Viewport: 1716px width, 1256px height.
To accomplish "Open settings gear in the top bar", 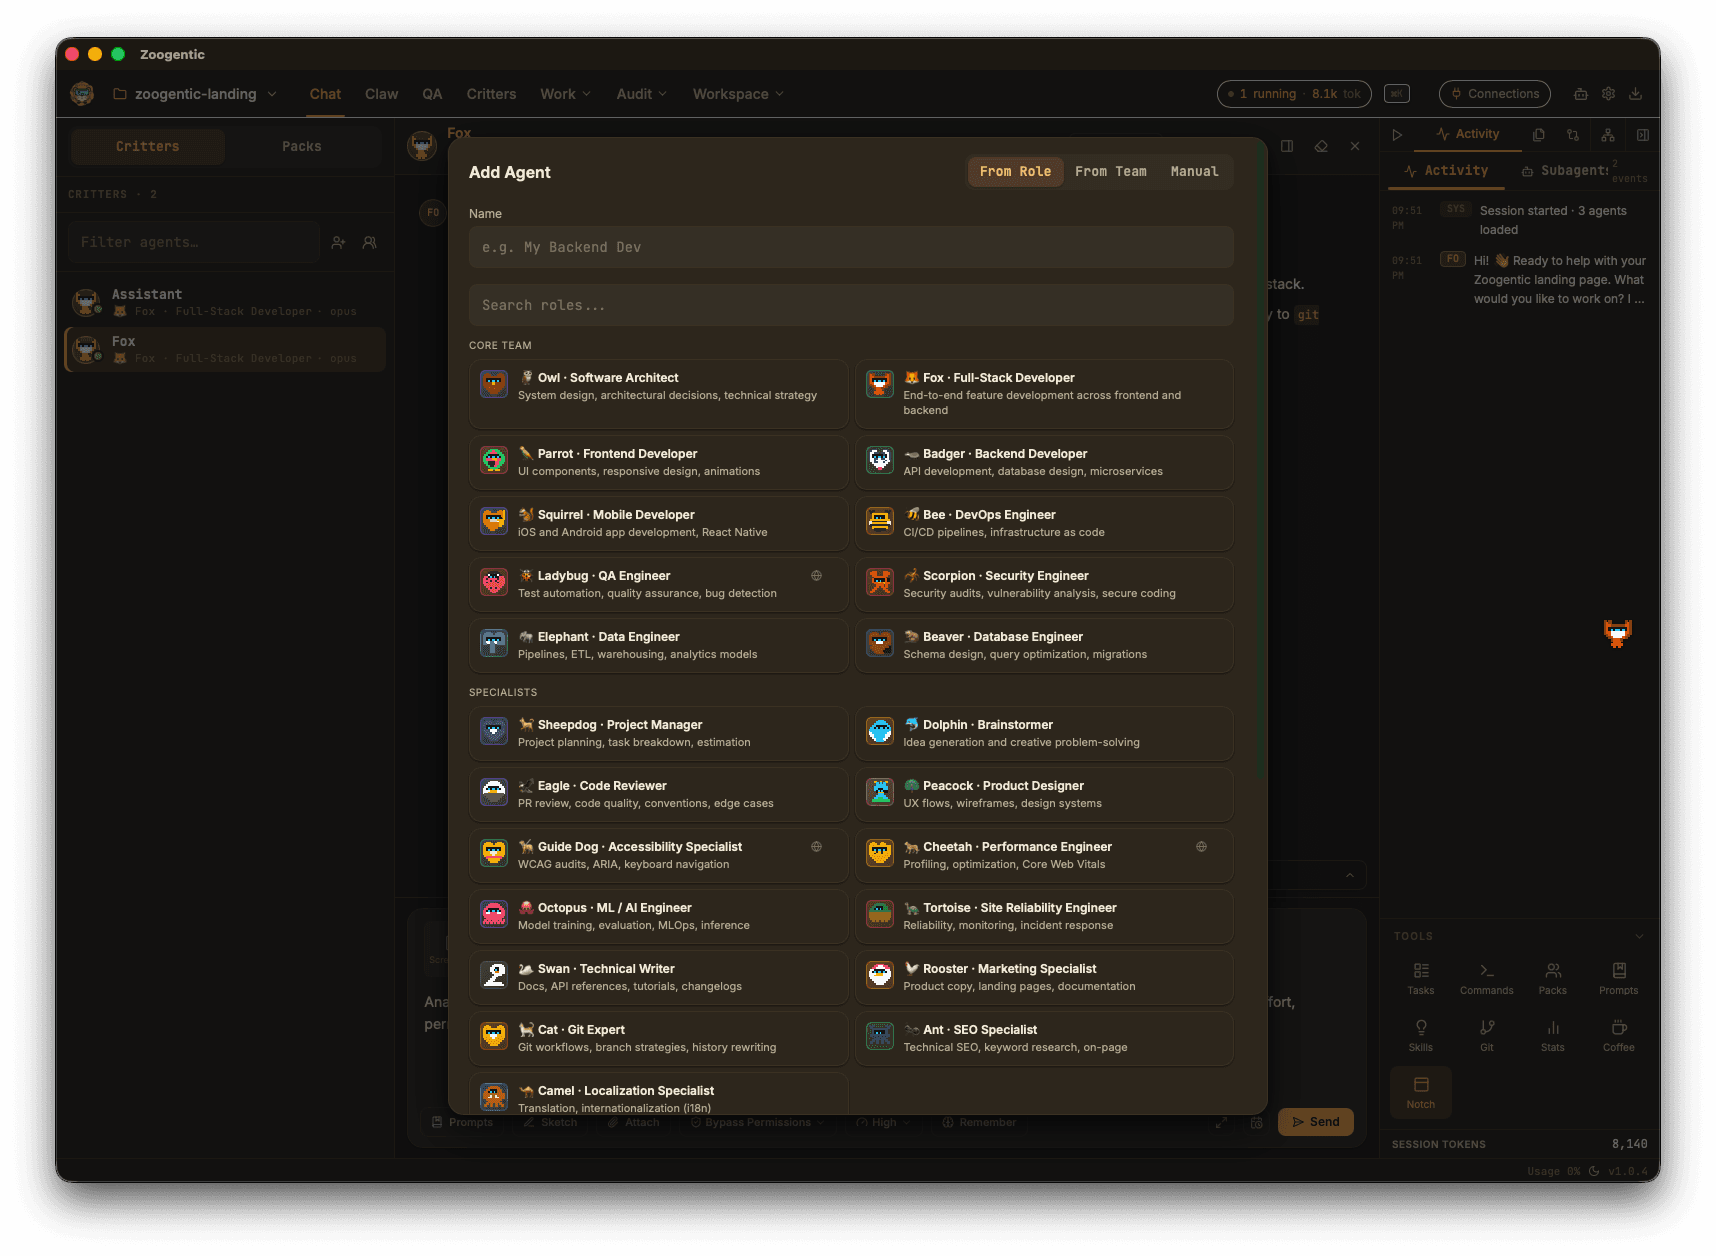I will [x=1608, y=94].
